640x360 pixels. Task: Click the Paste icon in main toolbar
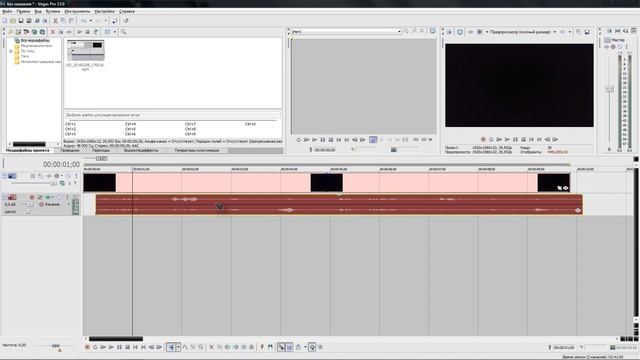point(71,21)
